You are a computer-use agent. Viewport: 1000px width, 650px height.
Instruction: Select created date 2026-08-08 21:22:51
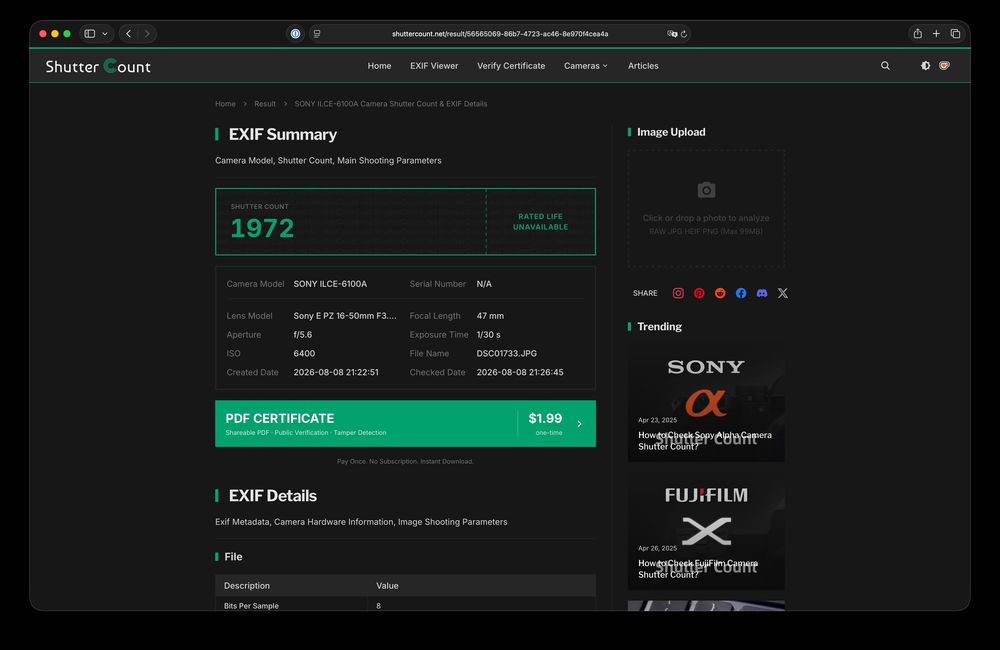[336, 372]
